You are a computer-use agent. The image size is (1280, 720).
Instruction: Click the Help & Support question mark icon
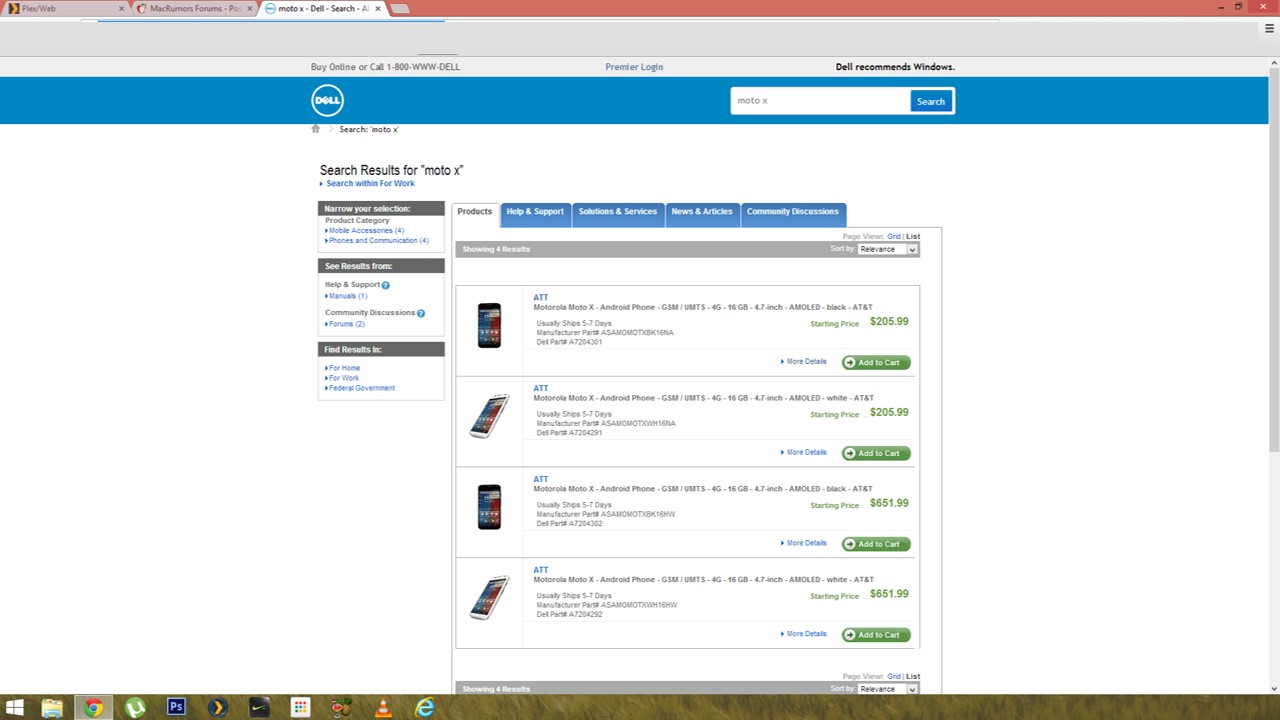click(386, 285)
